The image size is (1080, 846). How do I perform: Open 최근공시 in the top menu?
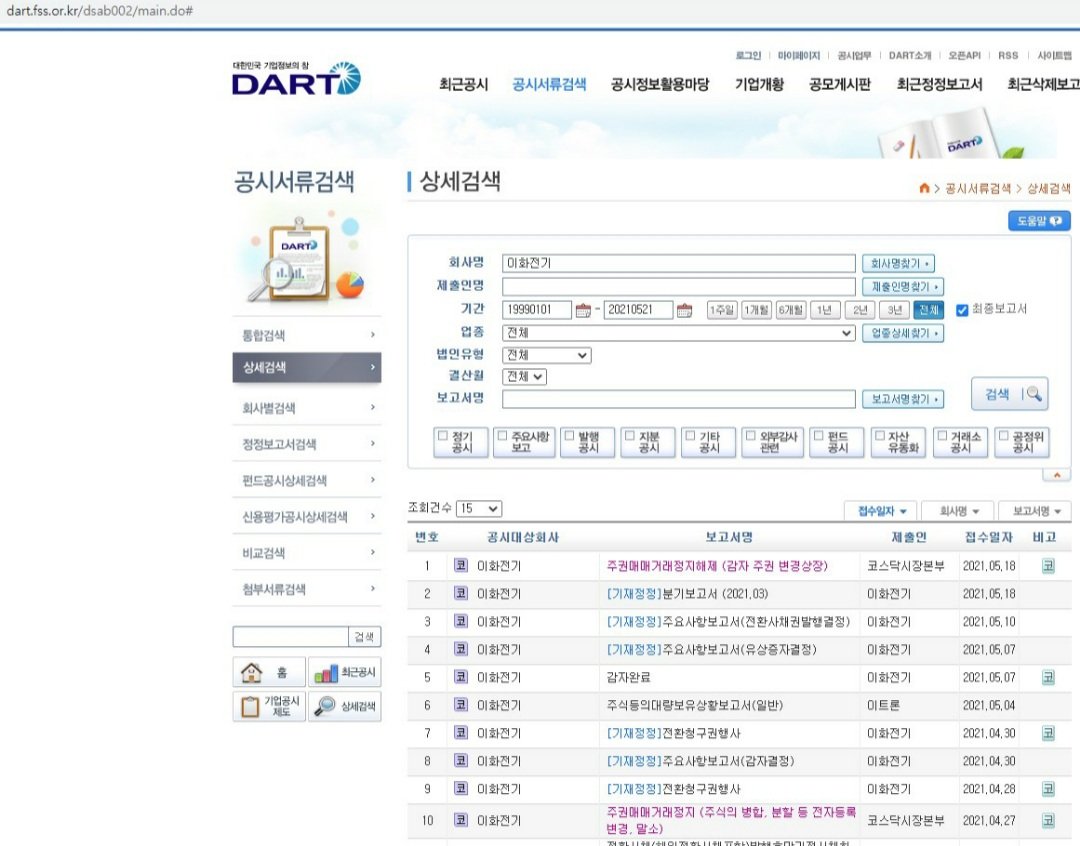[x=463, y=85]
